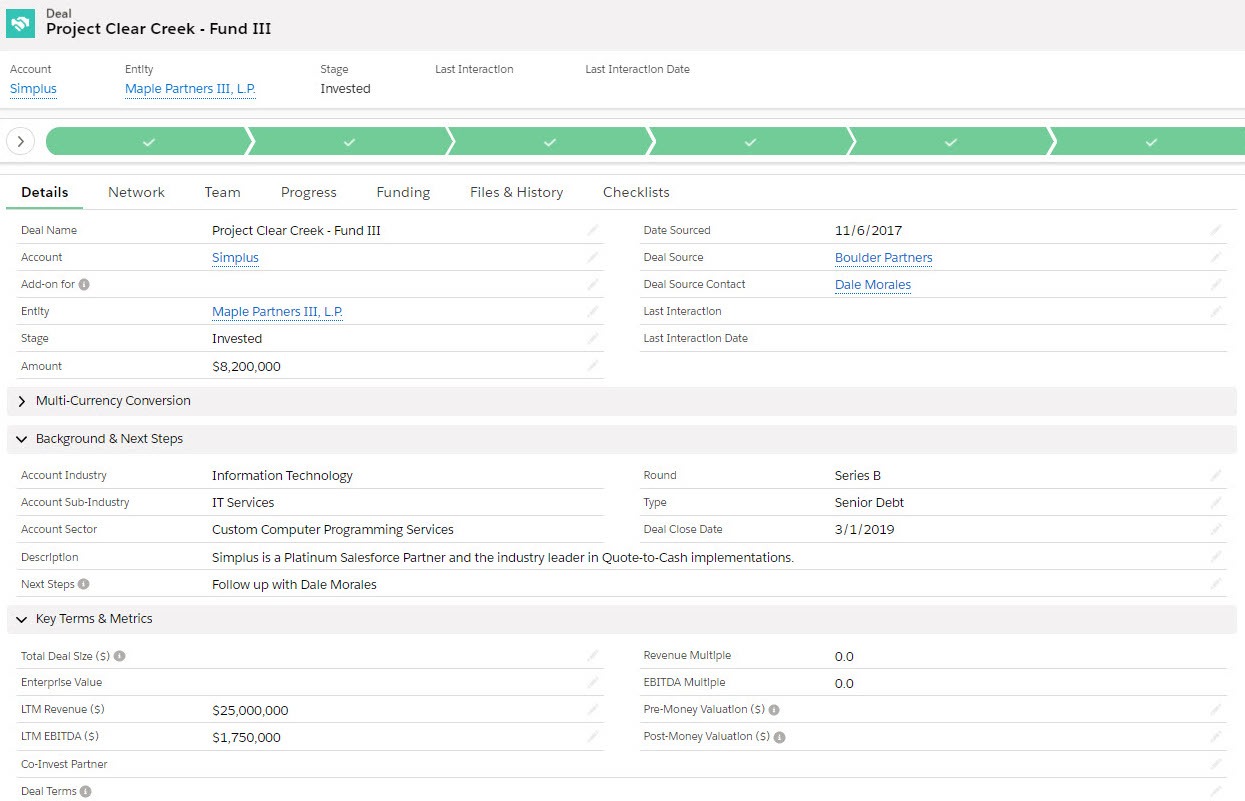Switch to the Progress tab
This screenshot has height=801, width=1245.
[308, 192]
